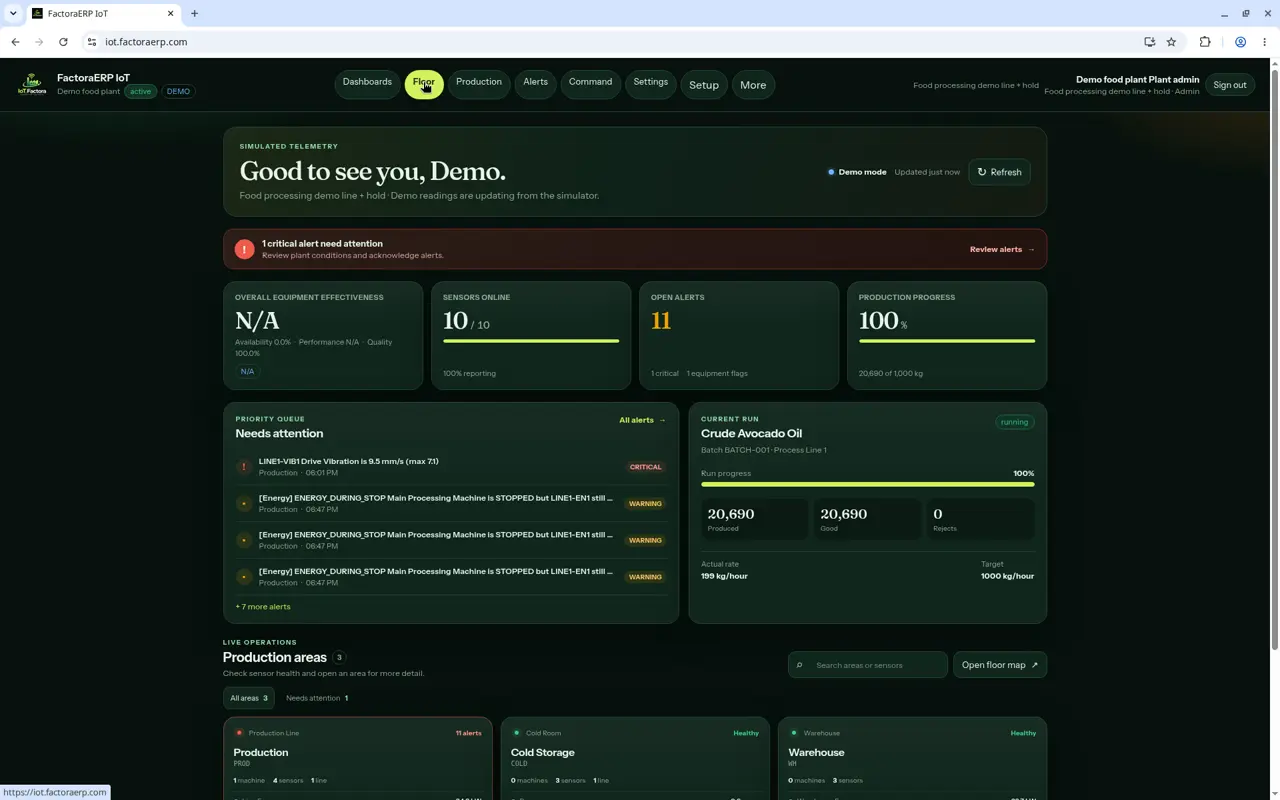Open a new browser tab

tap(194, 14)
